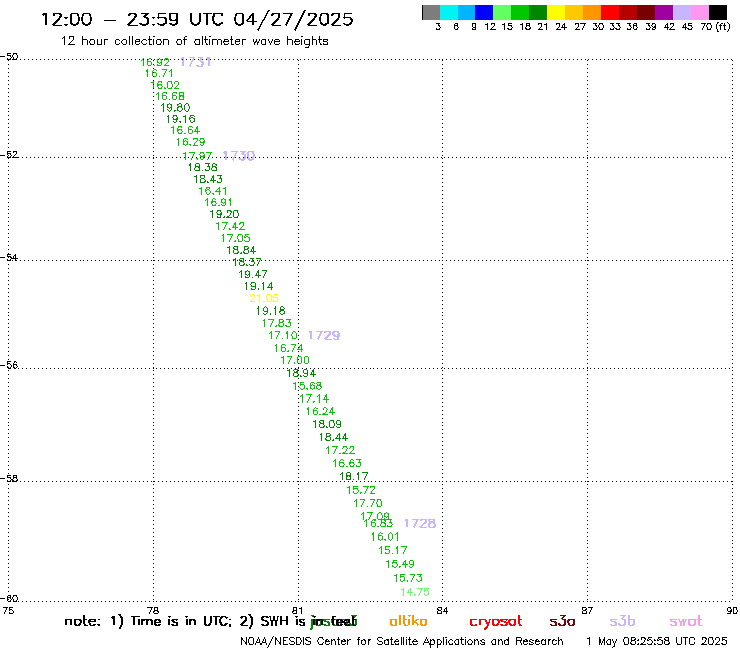740x650 pixels.
Task: Click the 18.17 wave height value
Action: pos(354,476)
